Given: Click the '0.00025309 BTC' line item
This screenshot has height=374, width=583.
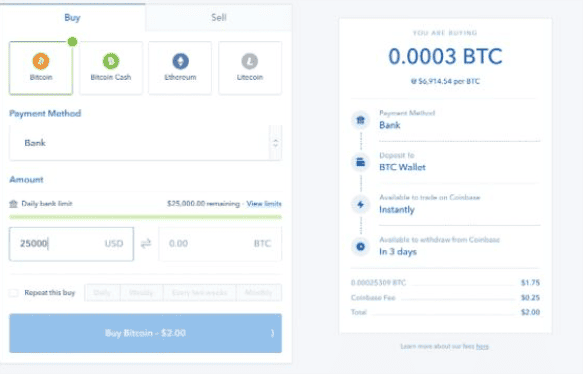Looking at the screenshot, I should point(379,283).
